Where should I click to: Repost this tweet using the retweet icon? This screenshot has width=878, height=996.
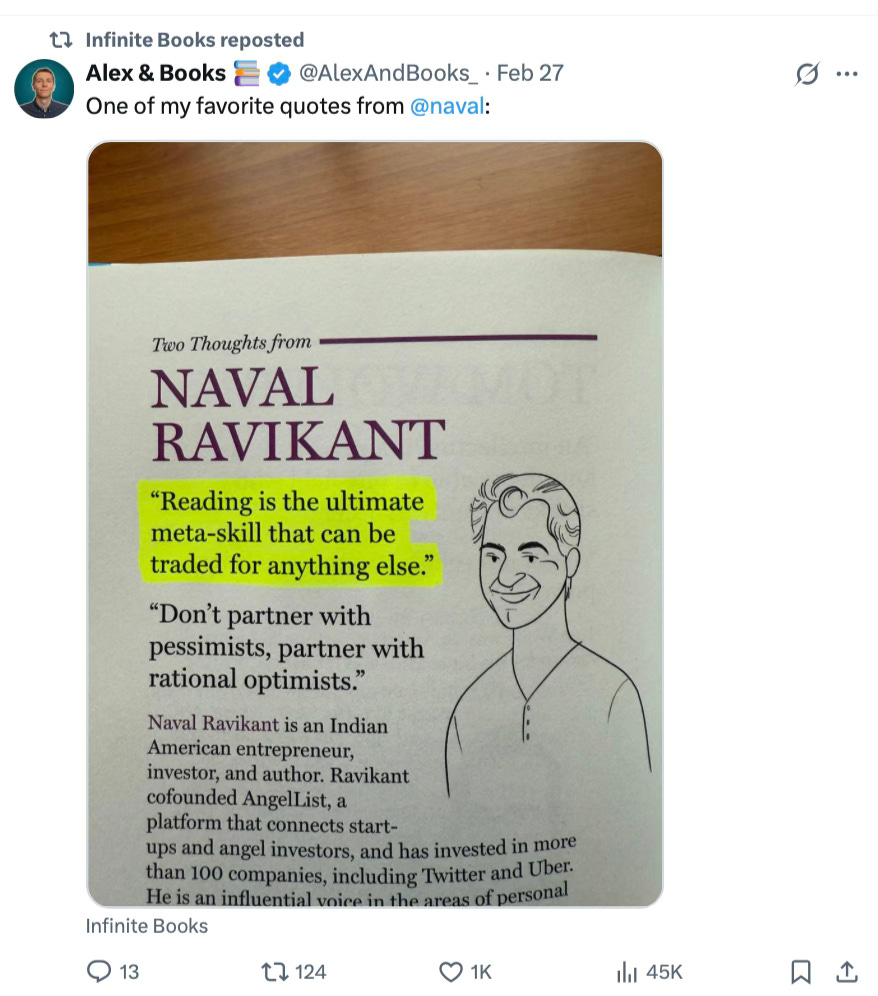pyautogui.click(x=275, y=971)
